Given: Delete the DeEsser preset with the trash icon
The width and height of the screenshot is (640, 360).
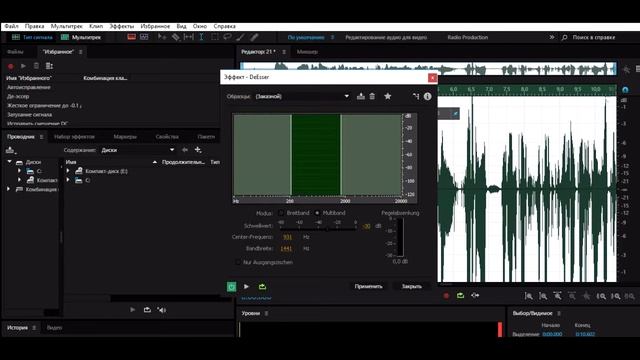Looking at the screenshot, I should (x=372, y=96).
